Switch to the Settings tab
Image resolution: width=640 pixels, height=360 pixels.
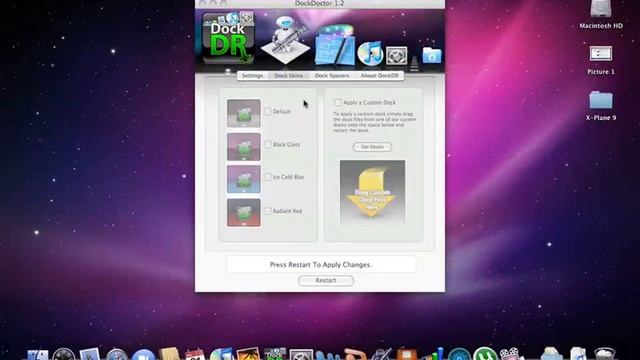[x=252, y=76]
